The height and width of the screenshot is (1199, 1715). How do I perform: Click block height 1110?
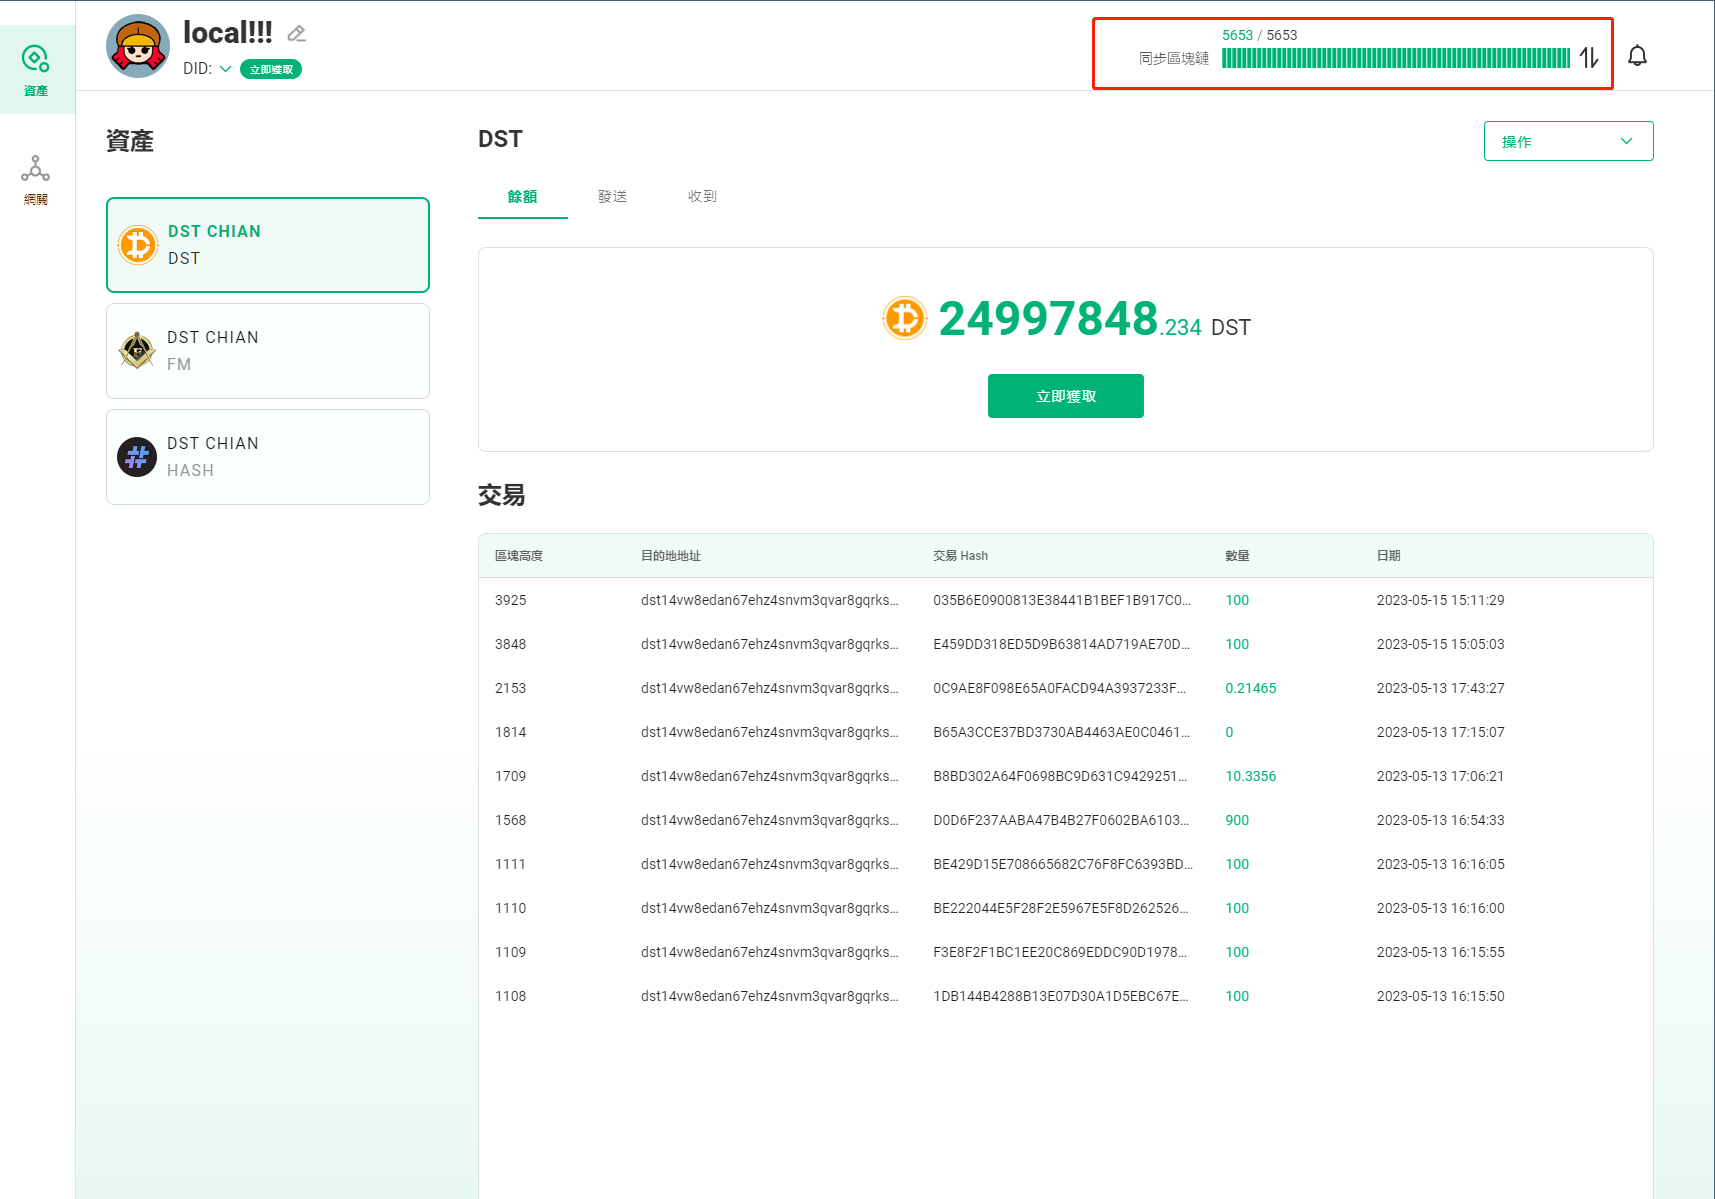pyautogui.click(x=510, y=908)
